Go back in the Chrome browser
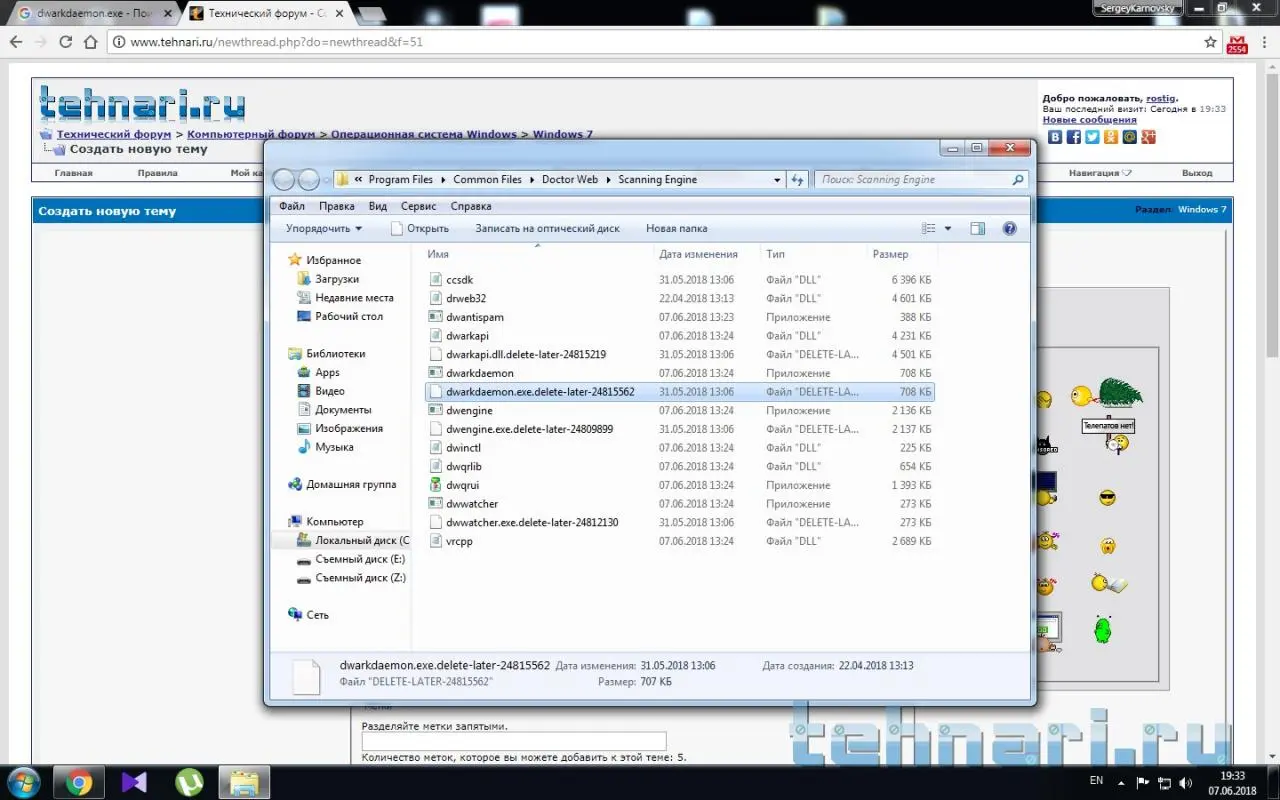 [16, 42]
